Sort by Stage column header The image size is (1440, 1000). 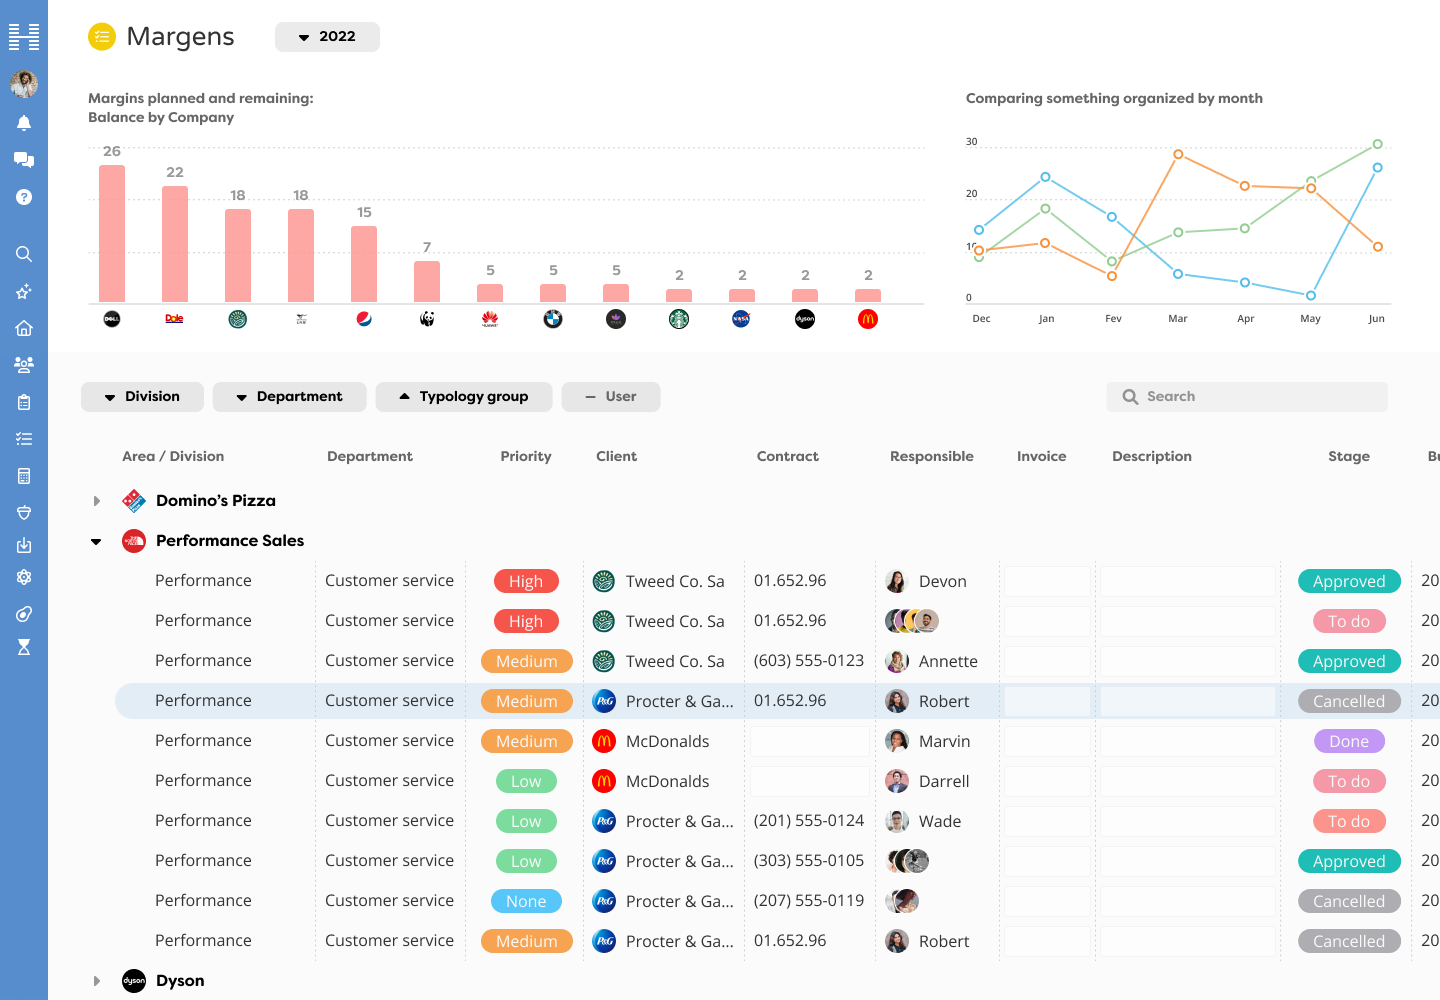[1349, 456]
